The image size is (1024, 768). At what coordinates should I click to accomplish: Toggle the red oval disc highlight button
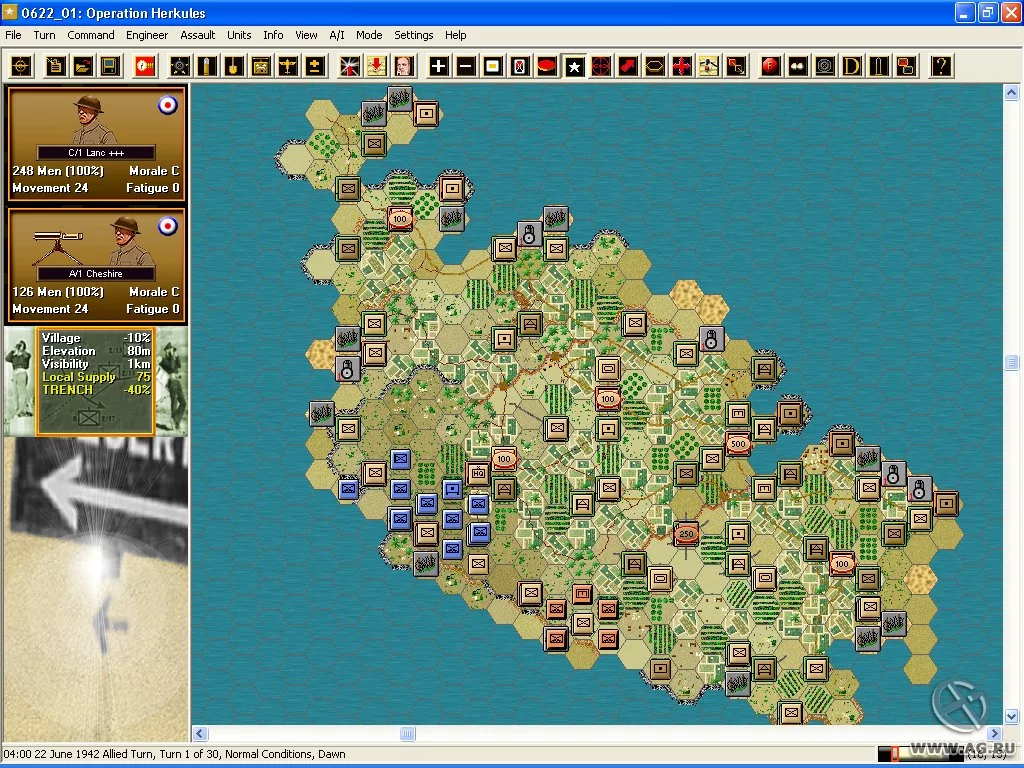pos(547,66)
